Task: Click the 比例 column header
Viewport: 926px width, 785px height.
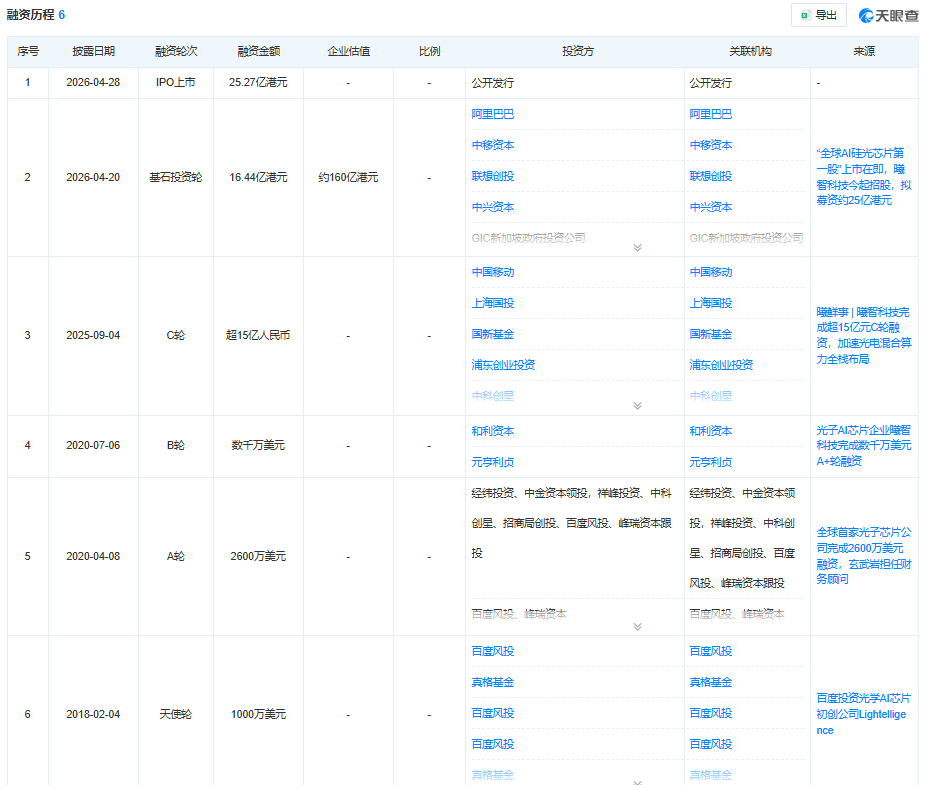Action: click(x=429, y=51)
